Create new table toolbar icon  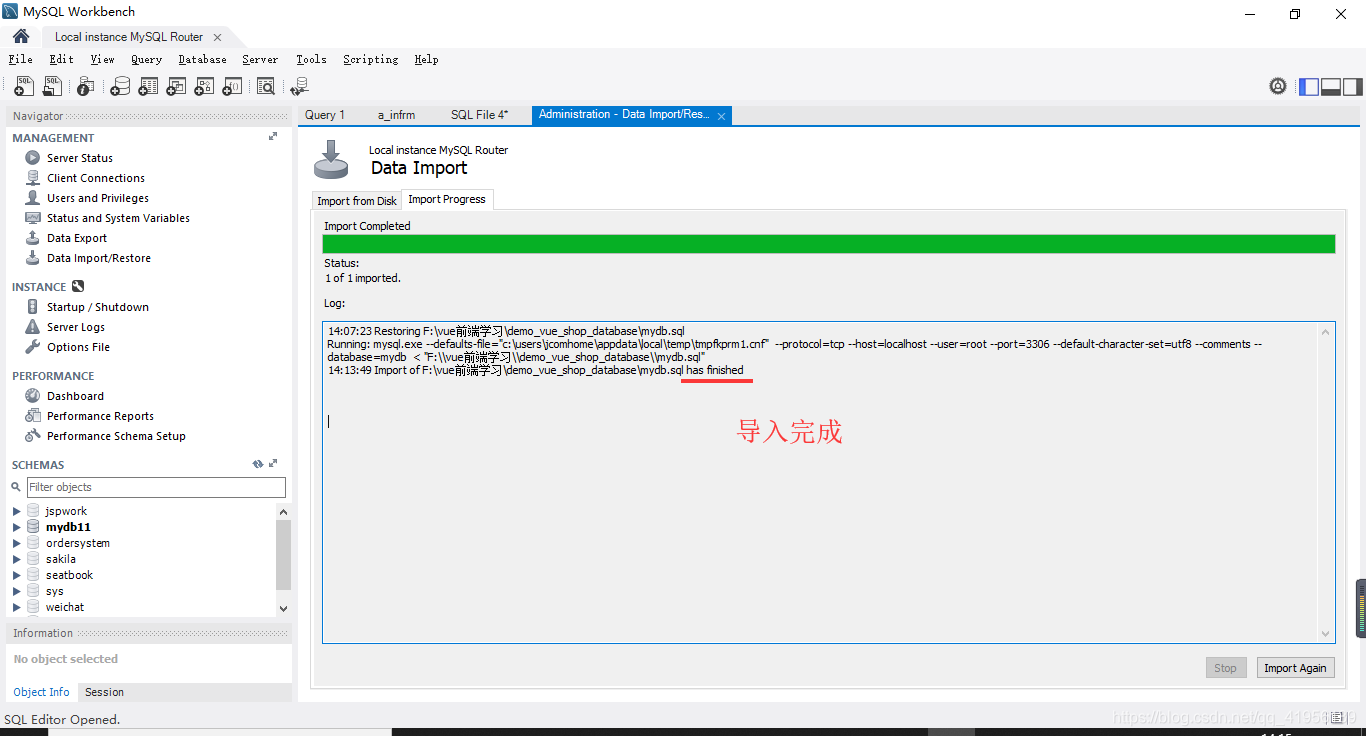(148, 87)
